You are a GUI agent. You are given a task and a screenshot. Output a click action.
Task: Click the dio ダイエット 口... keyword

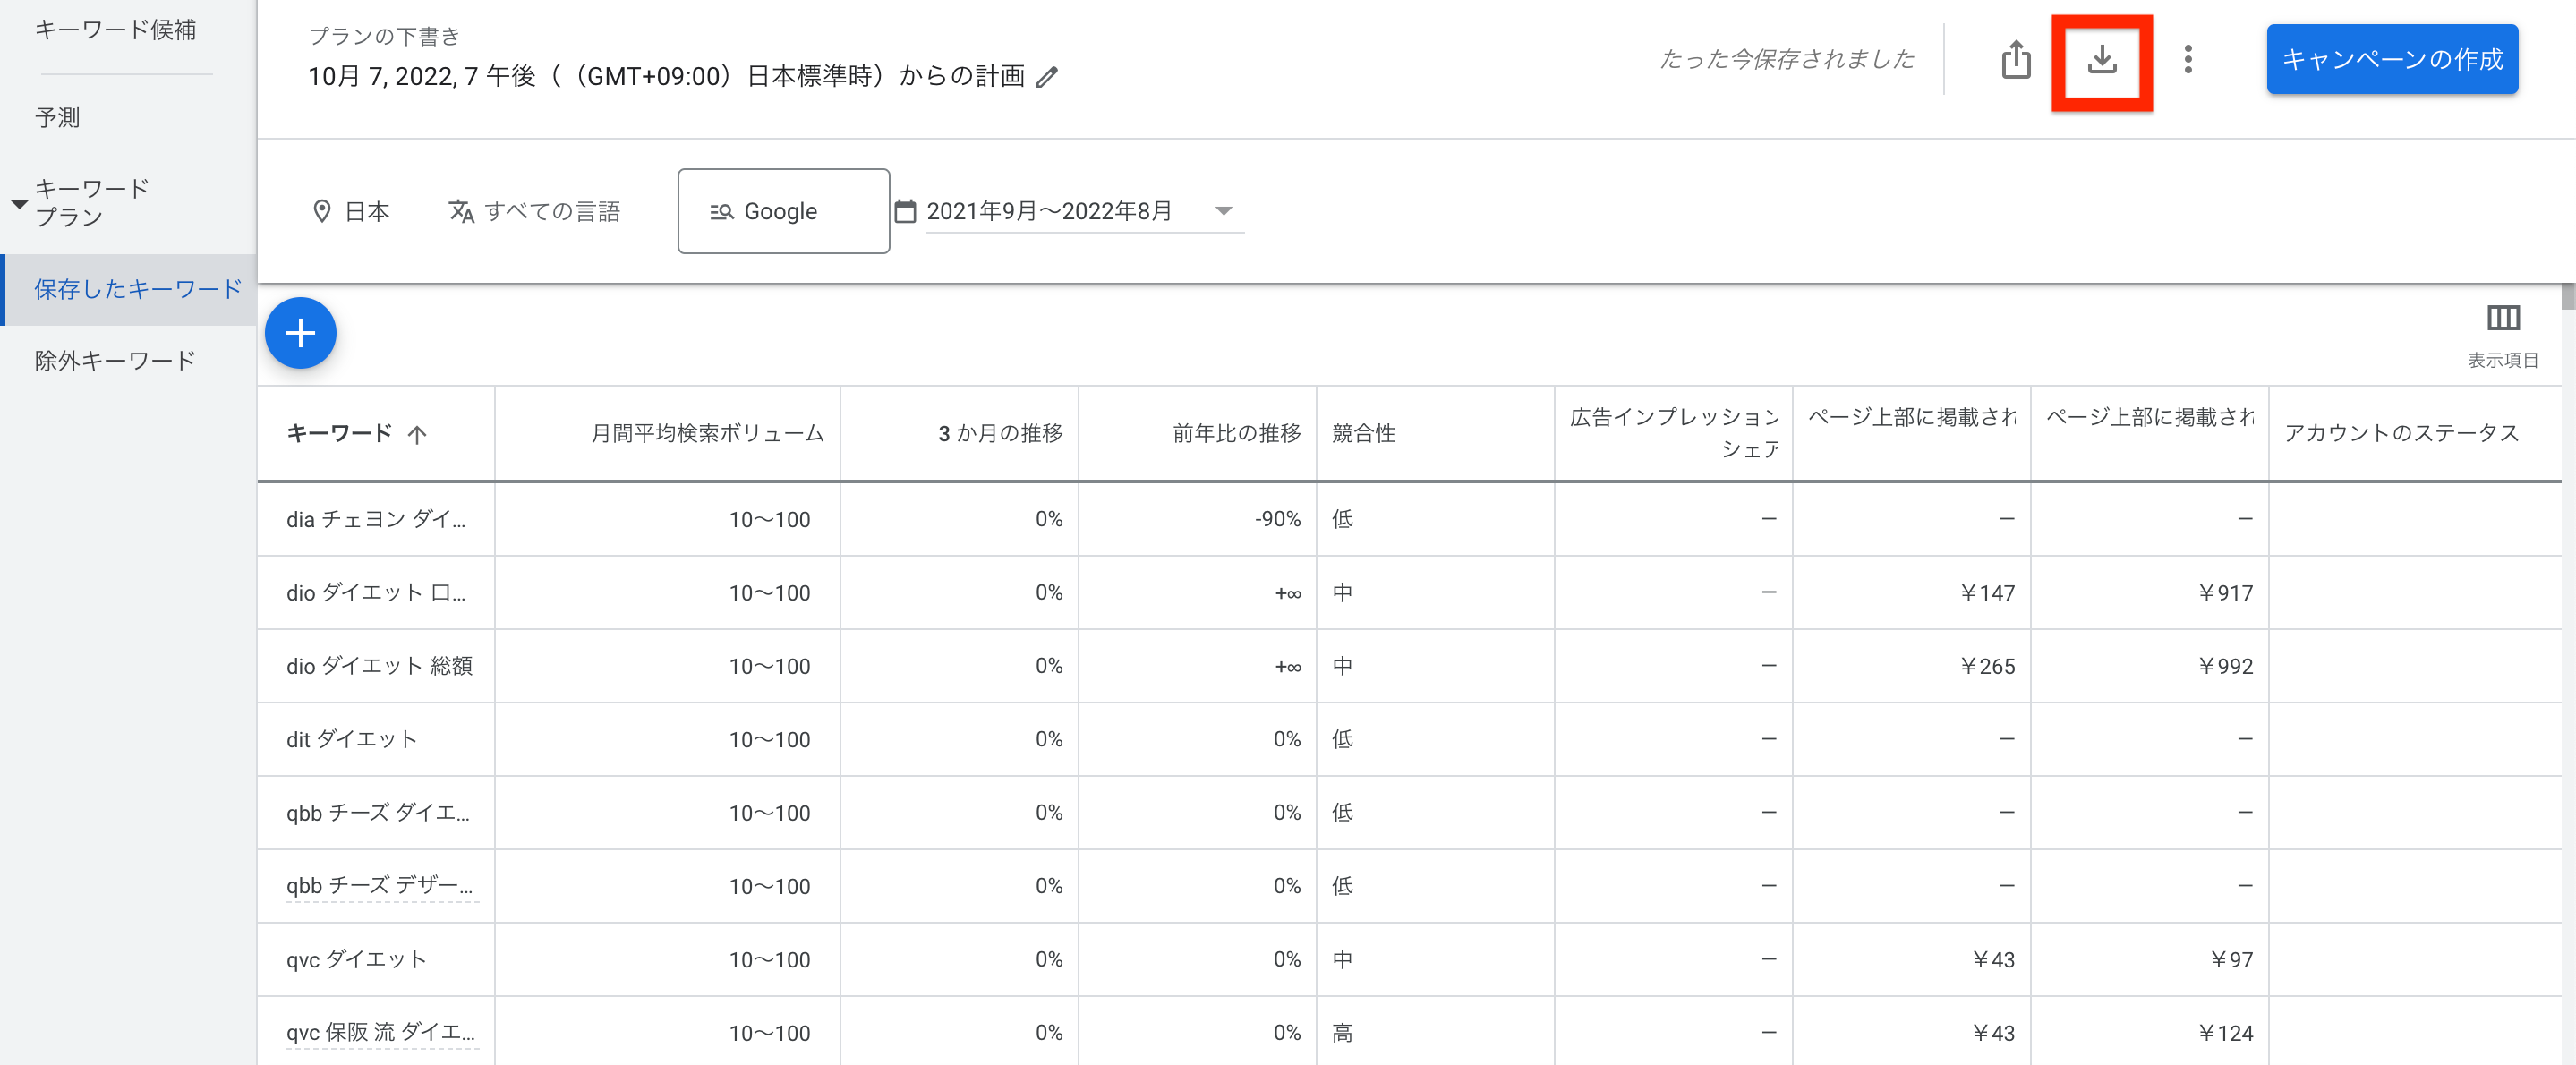pyautogui.click(x=376, y=593)
